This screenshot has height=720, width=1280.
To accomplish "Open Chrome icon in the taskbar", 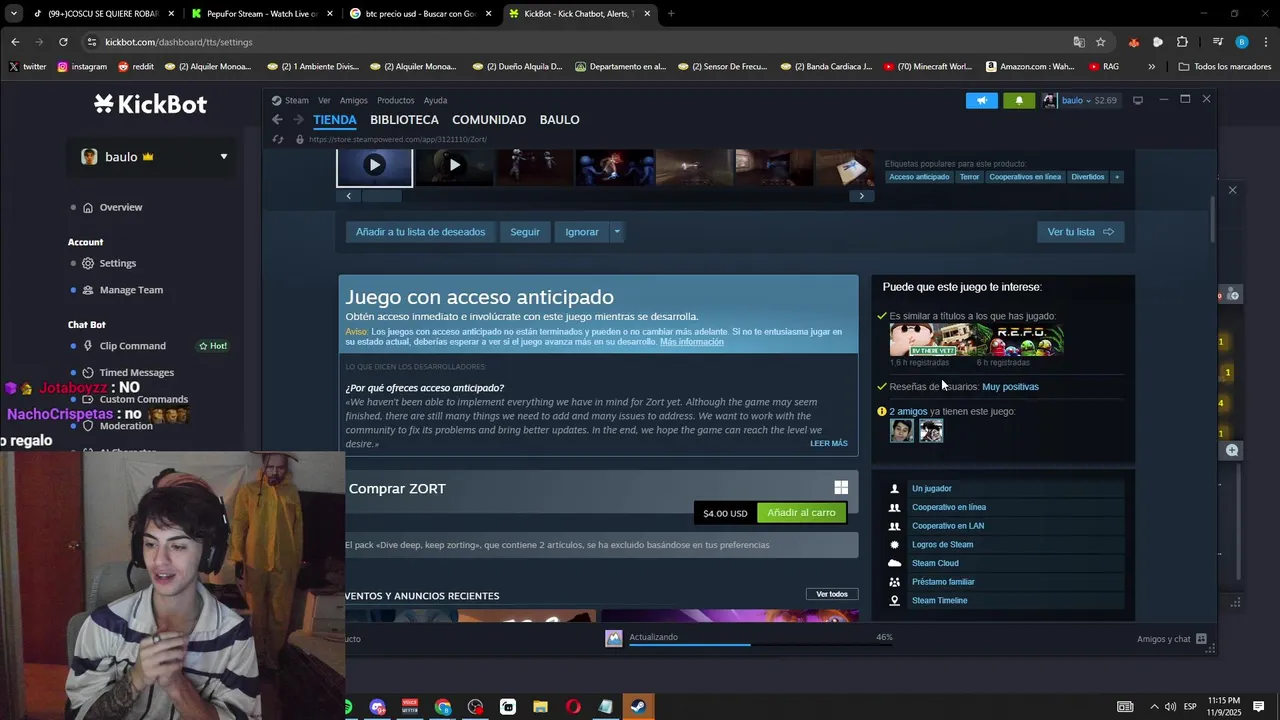I will click(443, 707).
